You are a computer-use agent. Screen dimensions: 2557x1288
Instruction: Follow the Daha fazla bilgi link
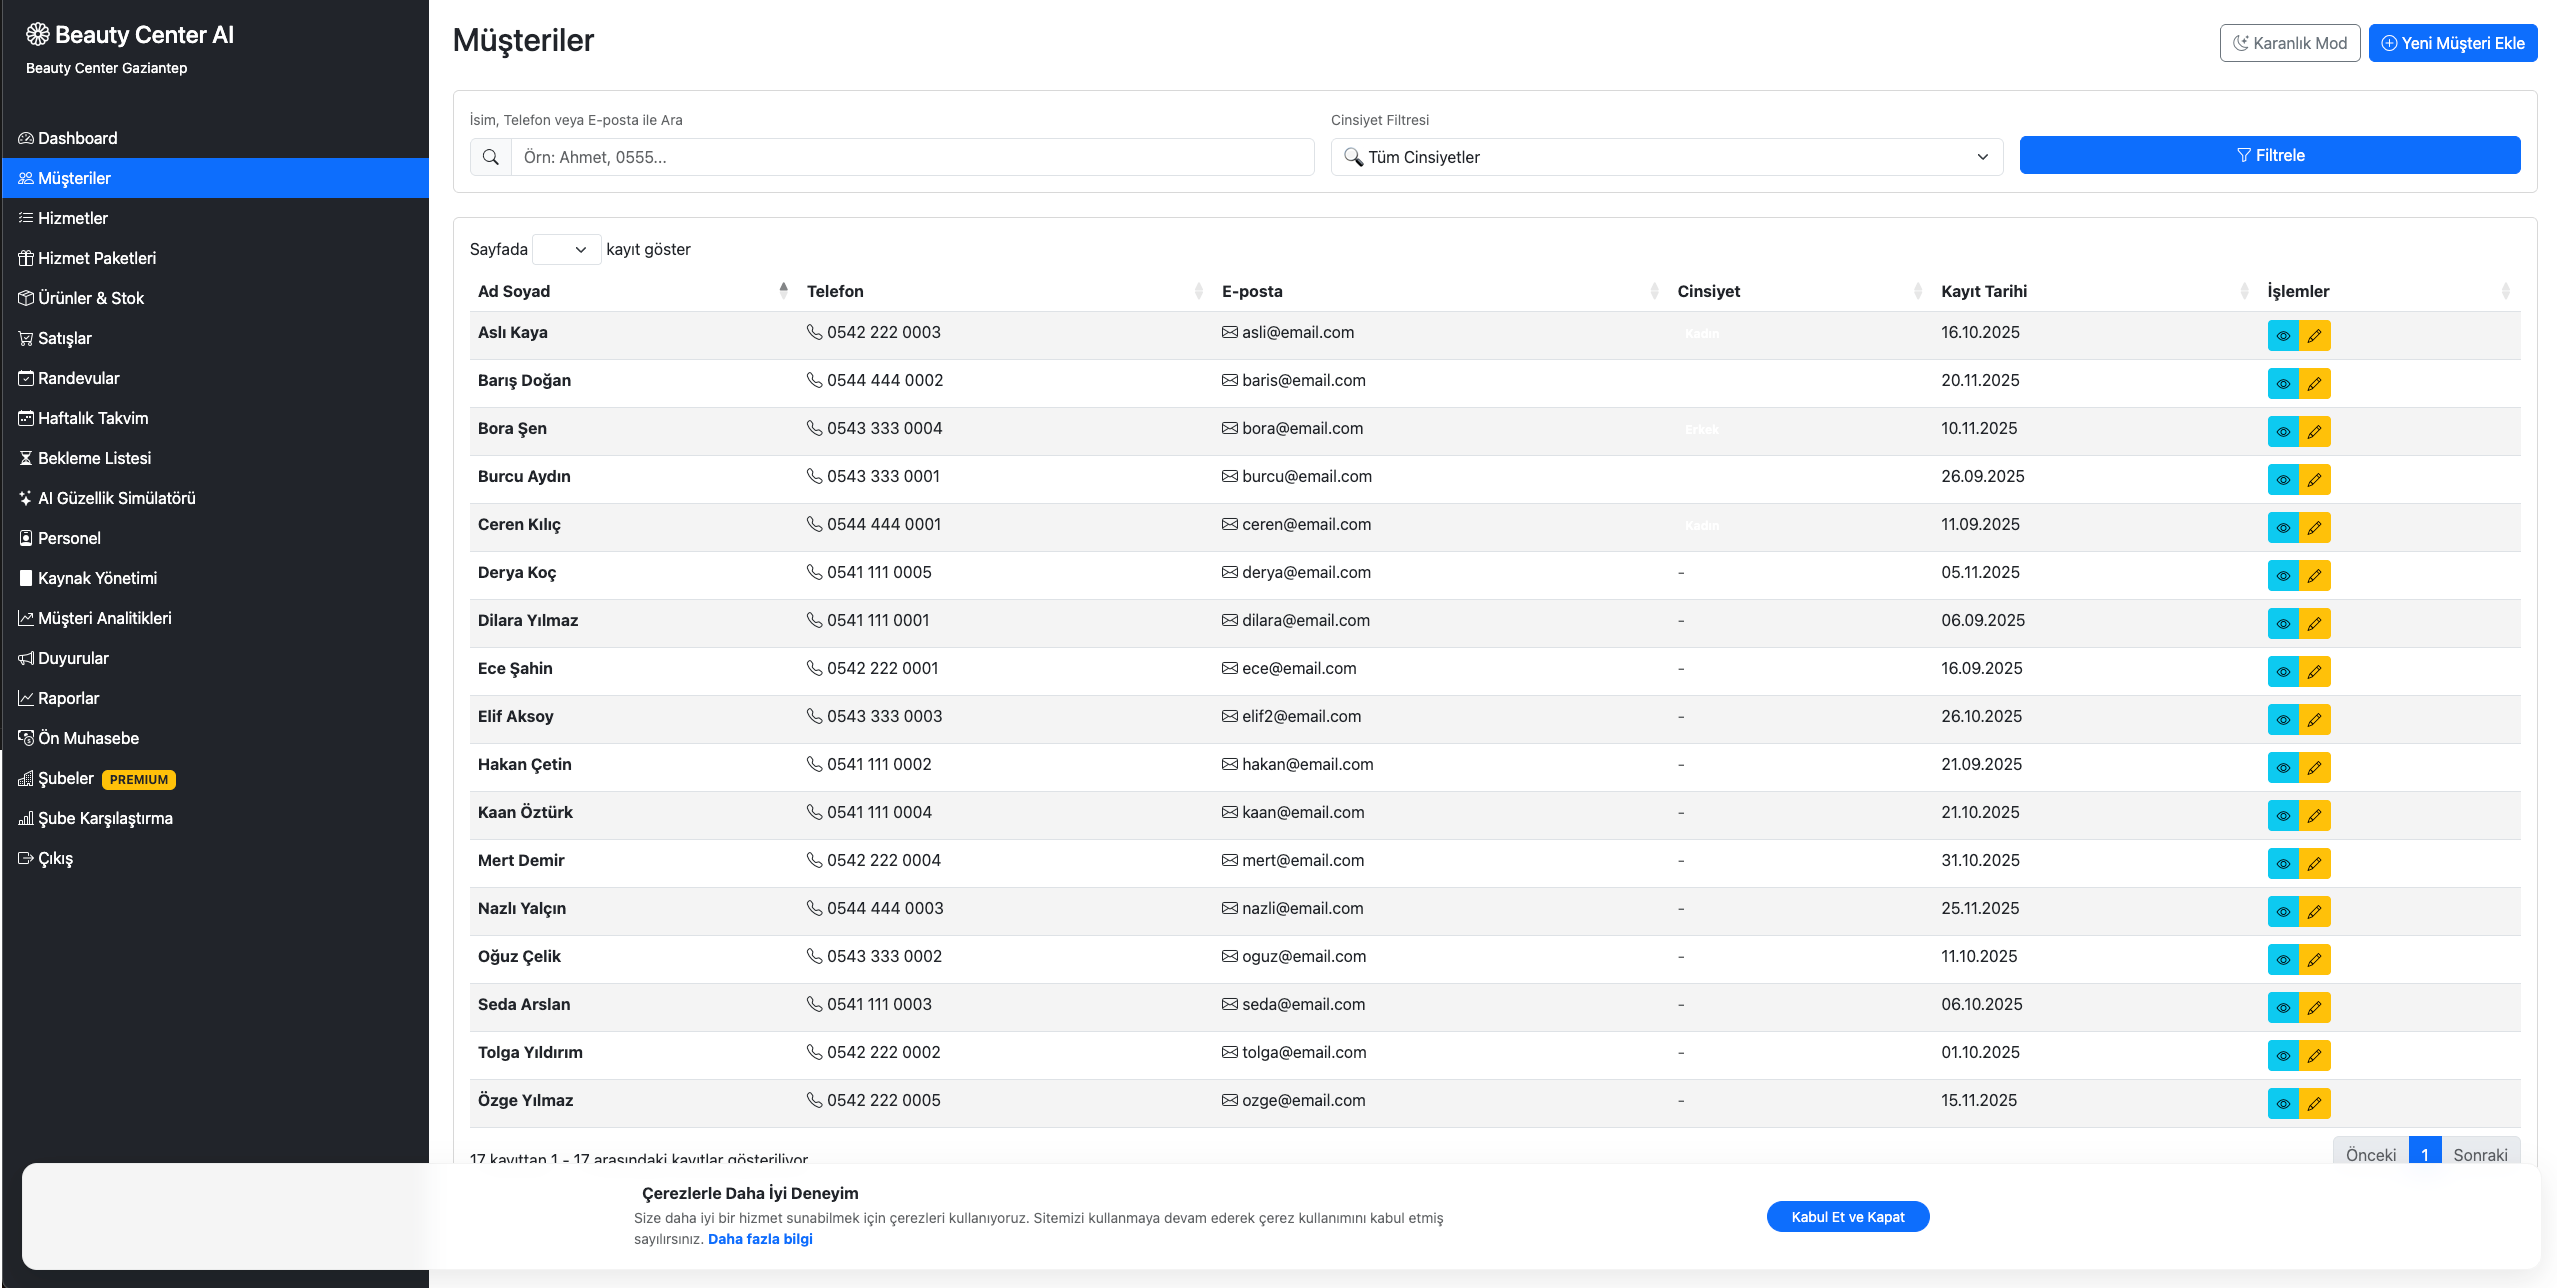(759, 1239)
